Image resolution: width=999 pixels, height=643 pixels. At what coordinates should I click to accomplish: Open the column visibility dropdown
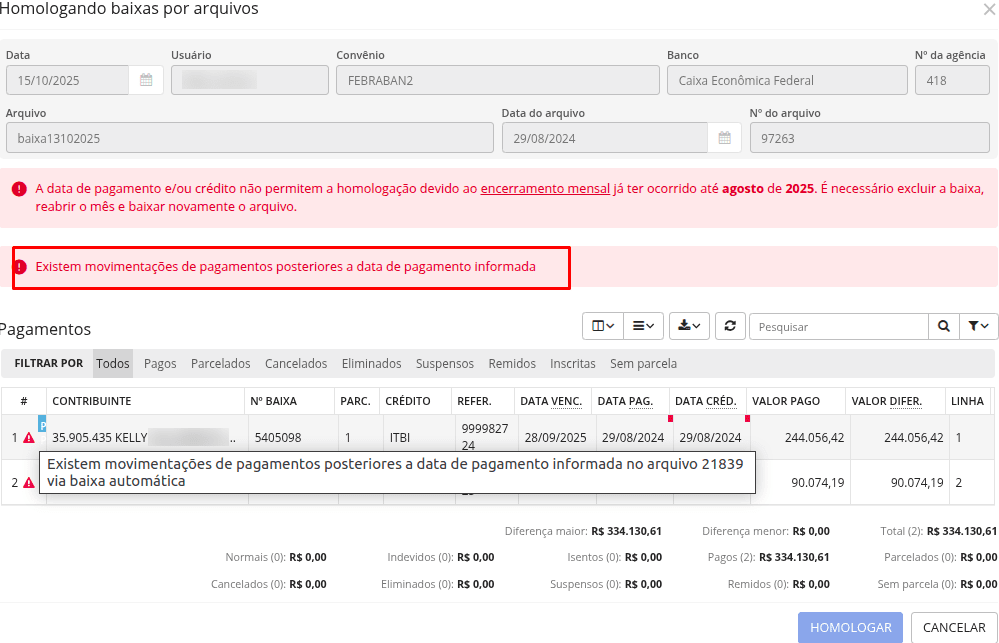point(598,325)
